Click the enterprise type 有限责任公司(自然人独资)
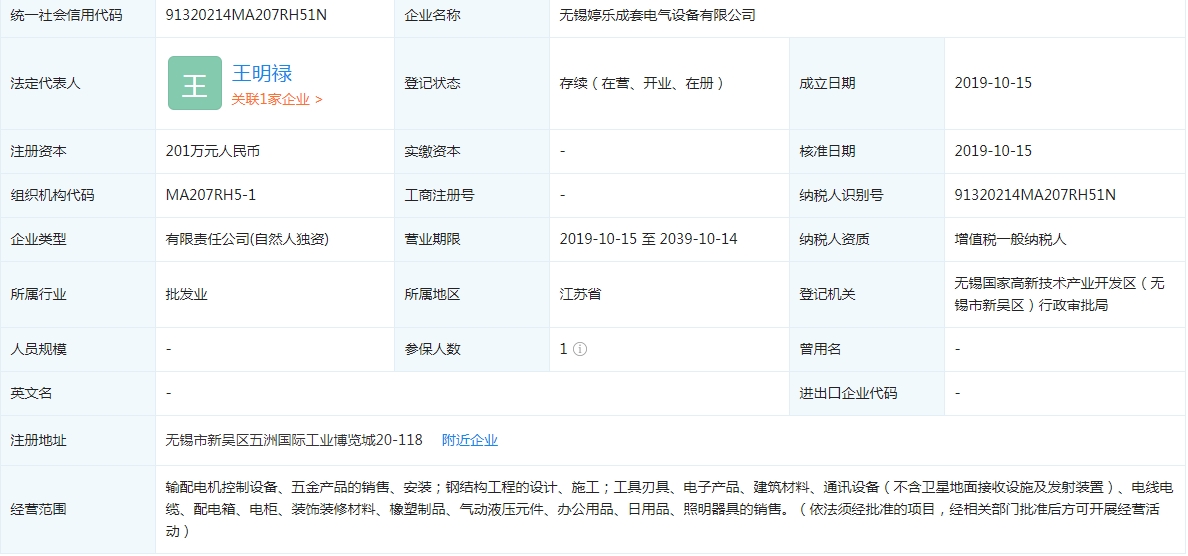 [247, 239]
